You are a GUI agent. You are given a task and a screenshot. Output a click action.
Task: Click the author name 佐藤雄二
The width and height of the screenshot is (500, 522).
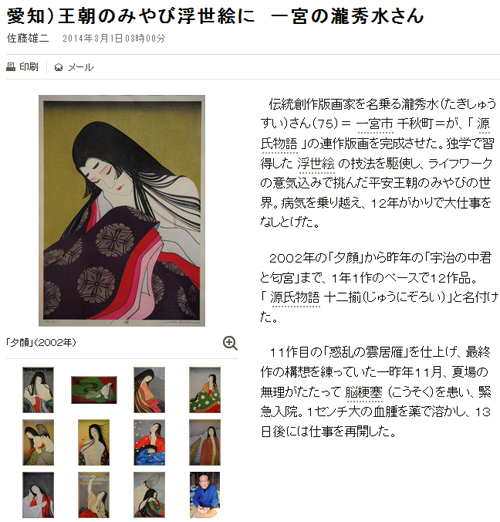tap(28, 39)
